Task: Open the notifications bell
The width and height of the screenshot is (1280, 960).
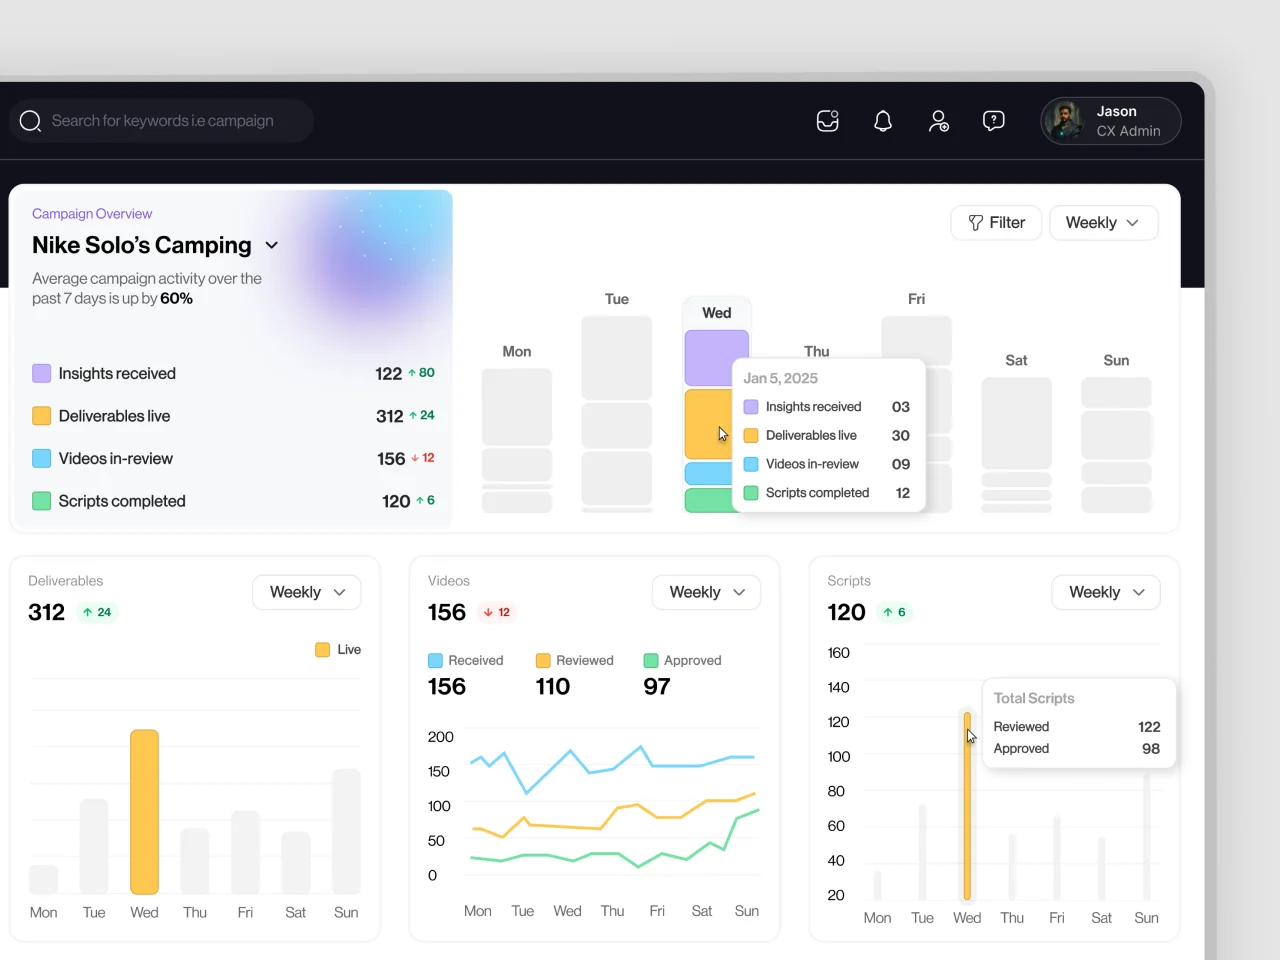Action: click(x=883, y=121)
